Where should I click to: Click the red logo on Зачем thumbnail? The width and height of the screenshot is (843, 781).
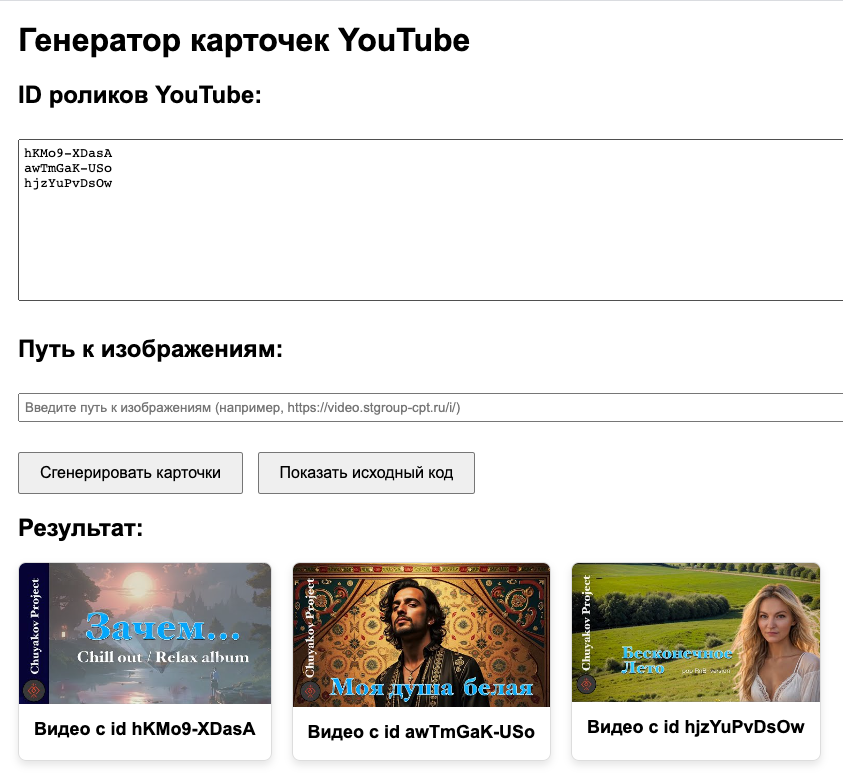[x=34, y=690]
